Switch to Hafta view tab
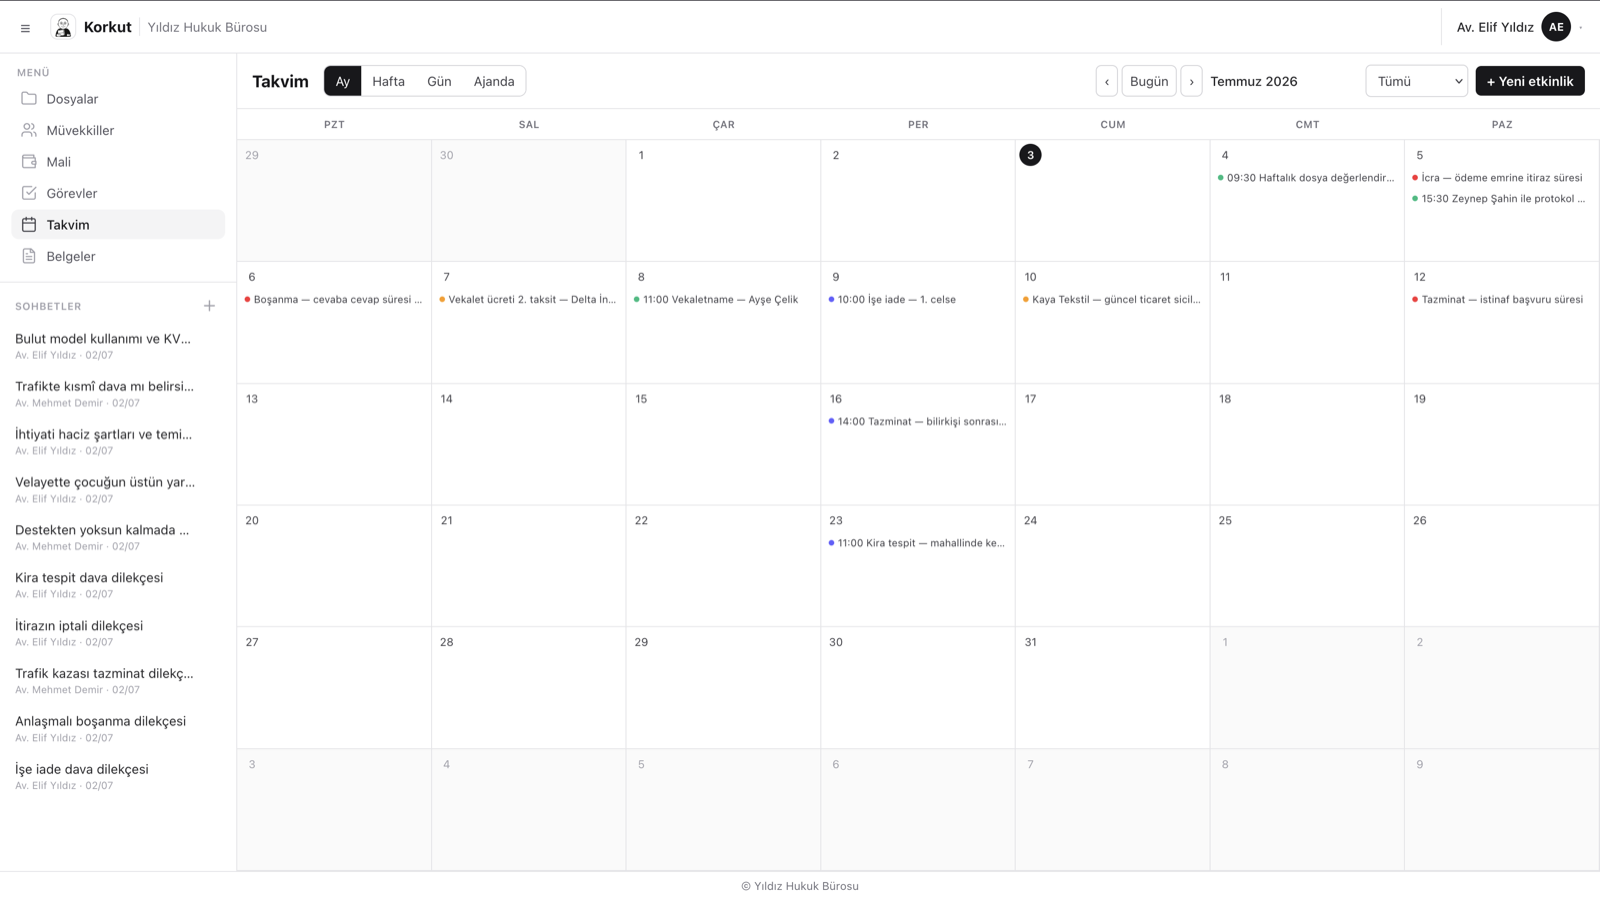The height and width of the screenshot is (899, 1600). click(x=388, y=81)
